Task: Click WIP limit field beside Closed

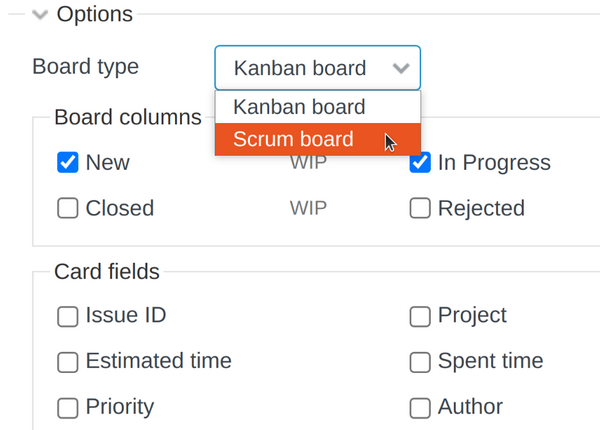Action: (308, 209)
